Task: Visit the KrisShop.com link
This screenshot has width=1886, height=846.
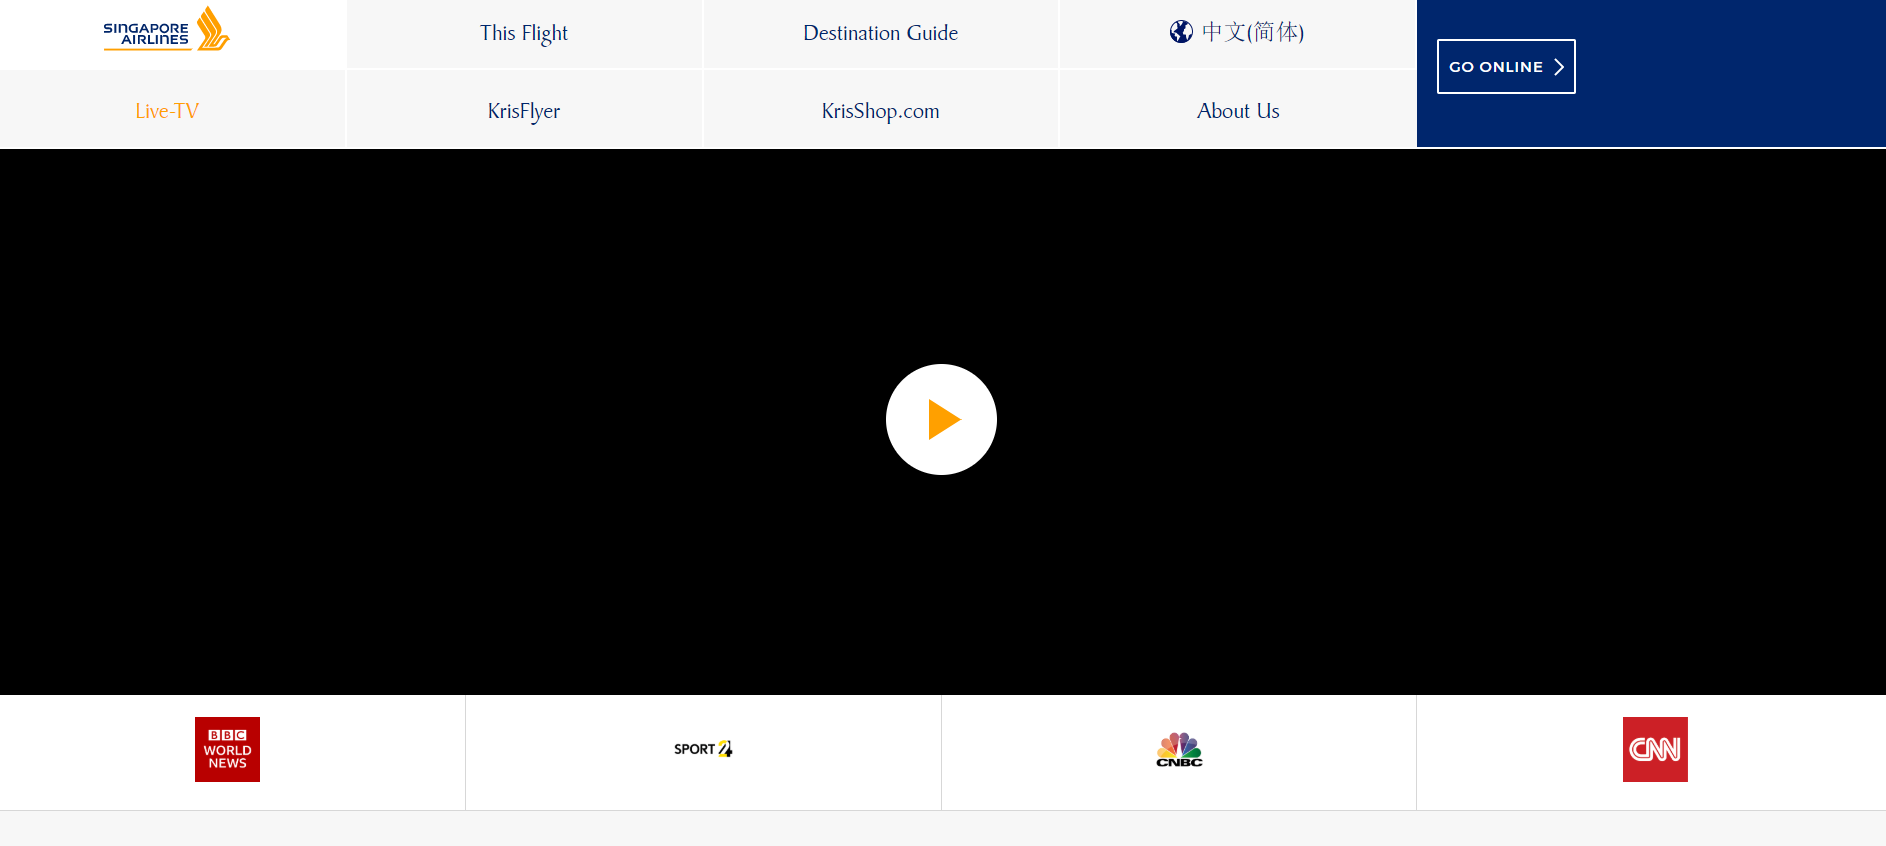Action: pyautogui.click(x=880, y=111)
